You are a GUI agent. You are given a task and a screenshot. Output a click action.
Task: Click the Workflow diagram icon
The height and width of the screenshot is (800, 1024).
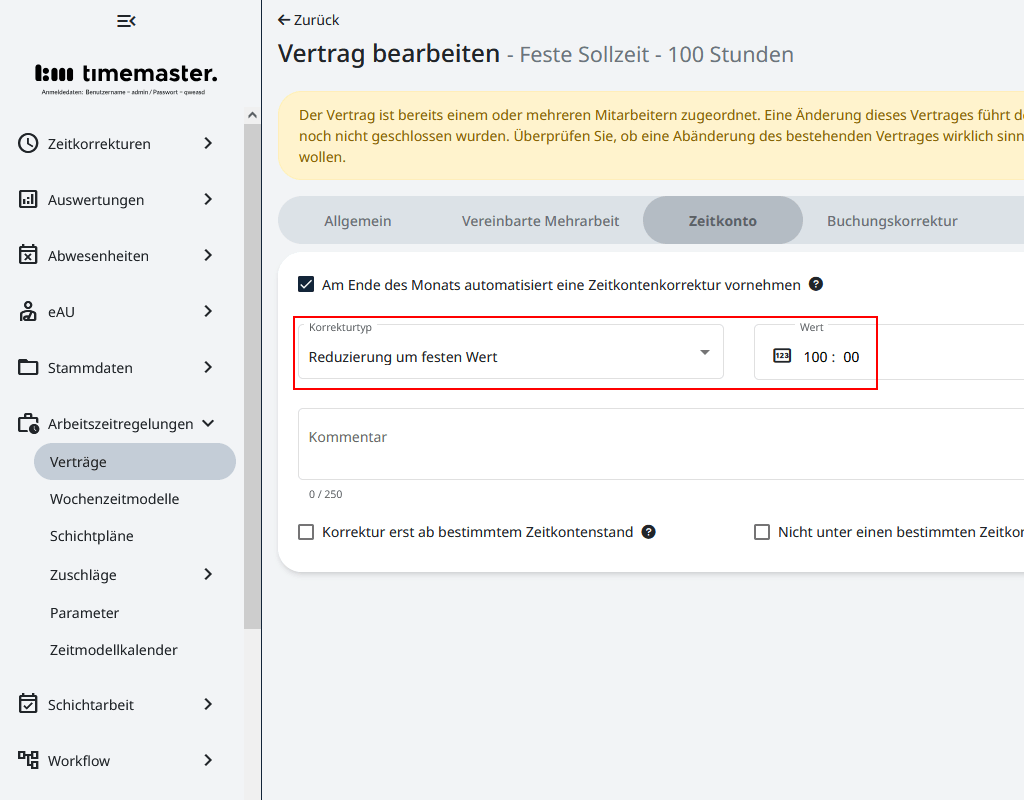click(x=28, y=760)
